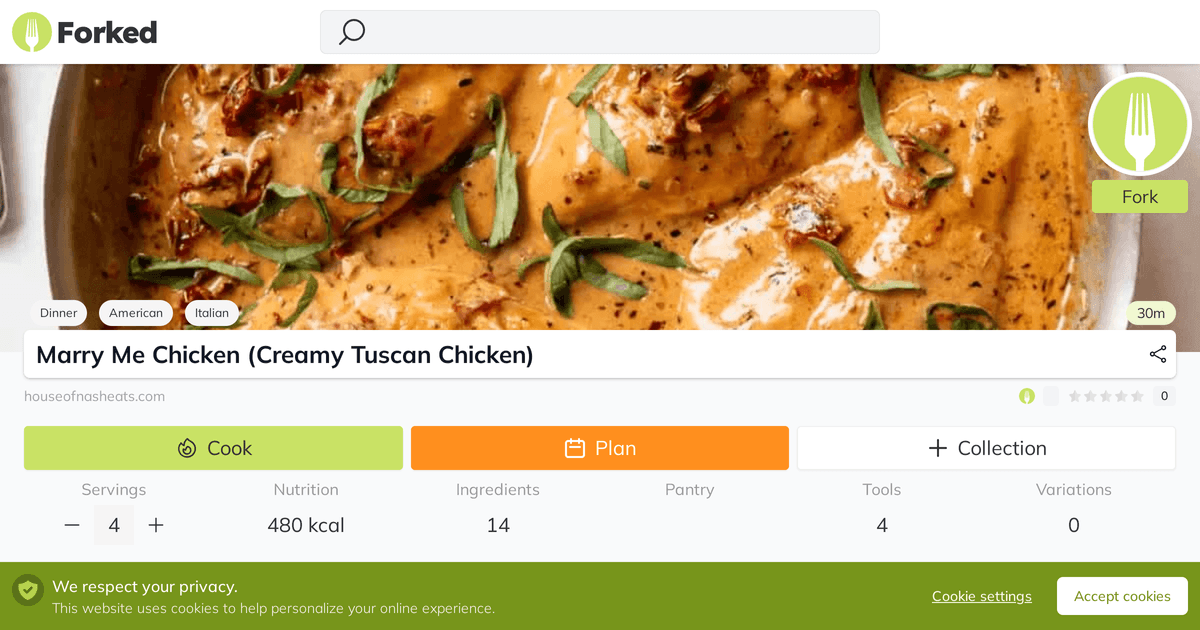This screenshot has height=630, width=1200.
Task: Click the plus icon on the Collection button
Action: [x=938, y=448]
